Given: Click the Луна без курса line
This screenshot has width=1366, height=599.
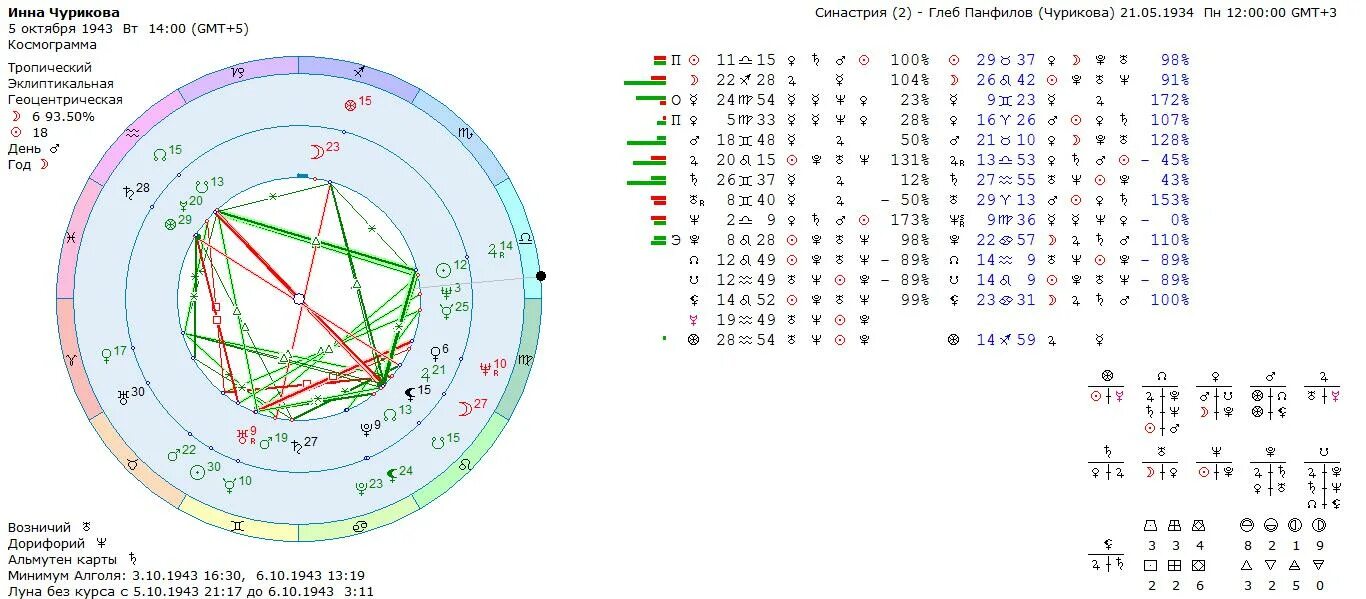Looking at the screenshot, I should 190,591.
